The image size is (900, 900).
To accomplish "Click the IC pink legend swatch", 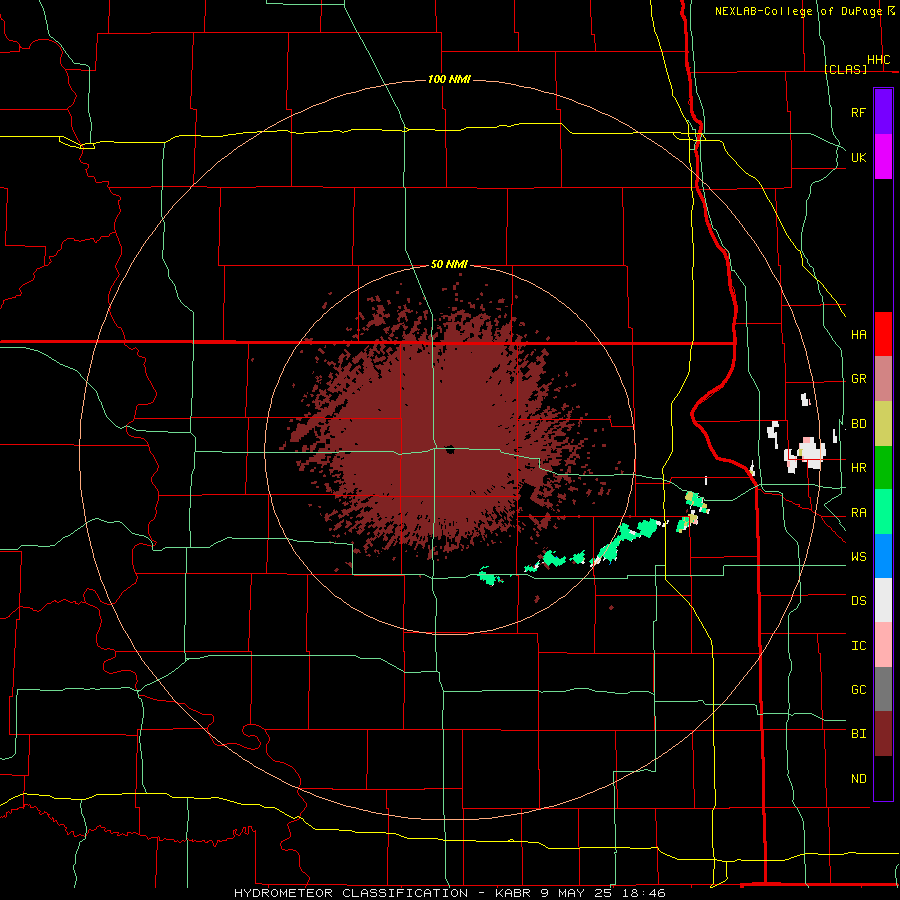I will (x=883, y=645).
